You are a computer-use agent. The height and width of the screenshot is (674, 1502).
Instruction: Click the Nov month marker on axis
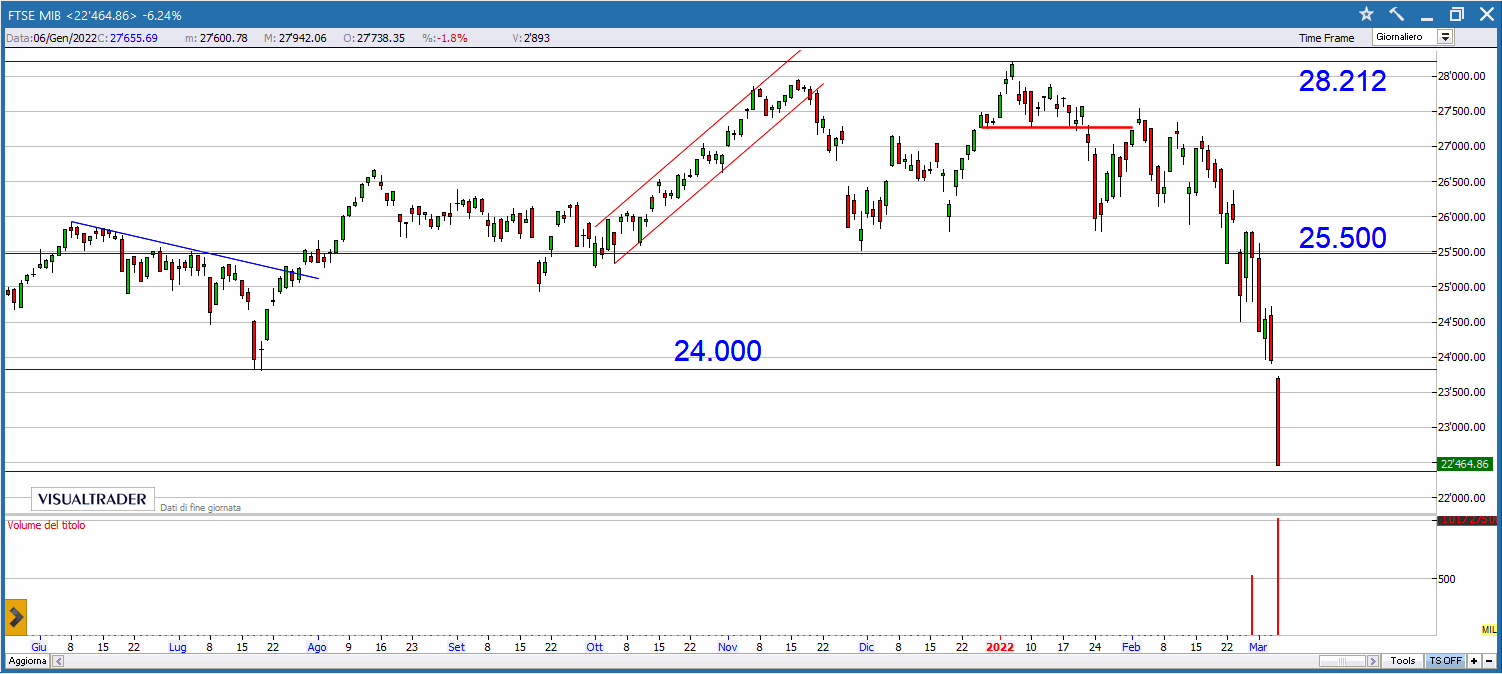point(727,647)
